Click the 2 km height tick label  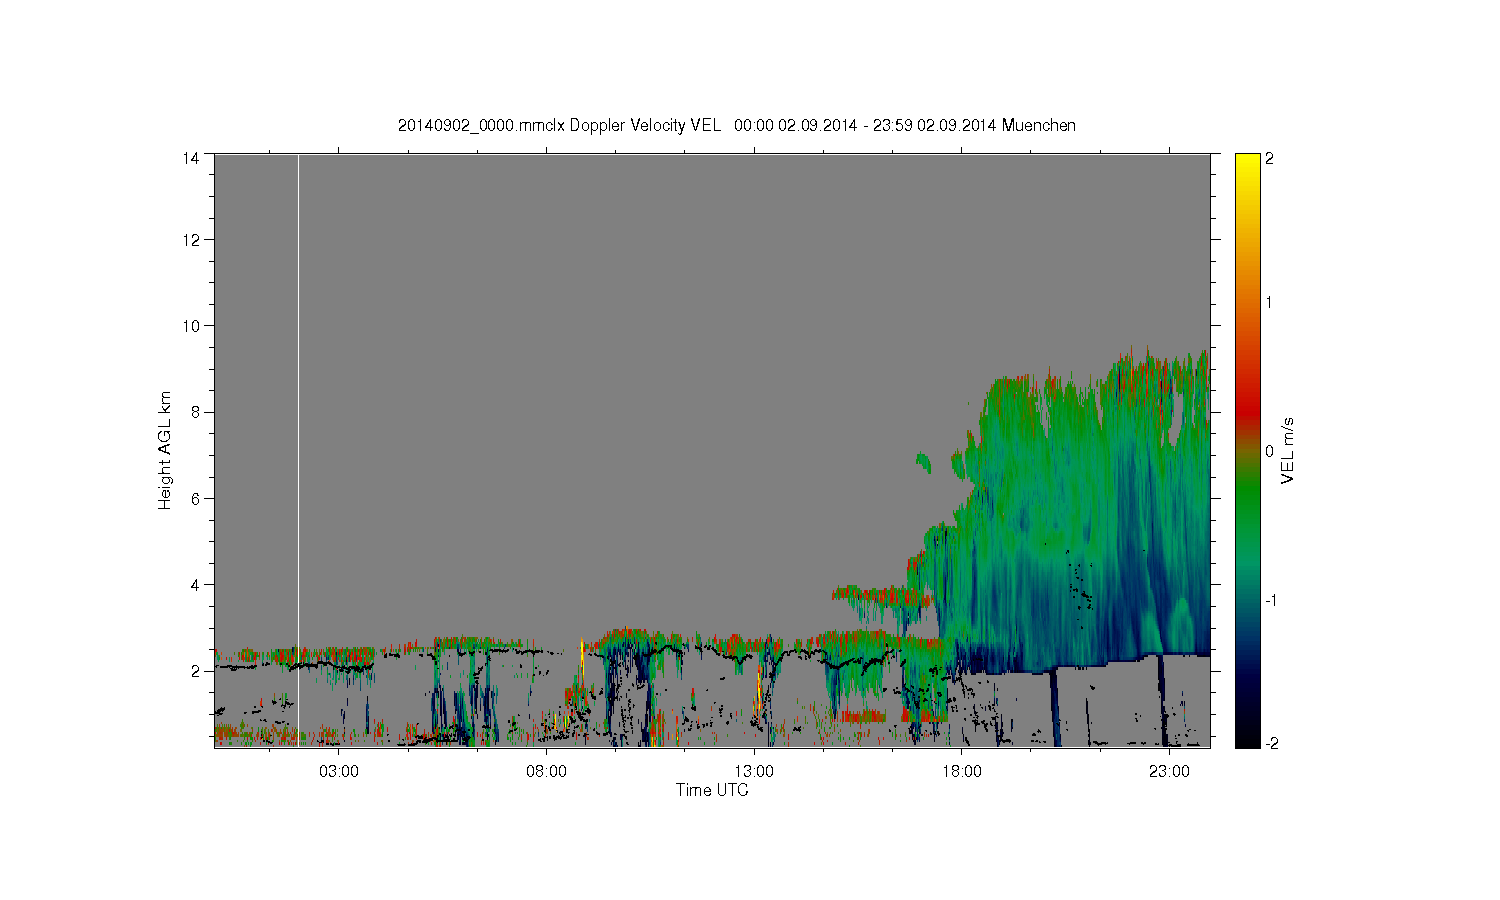point(195,671)
